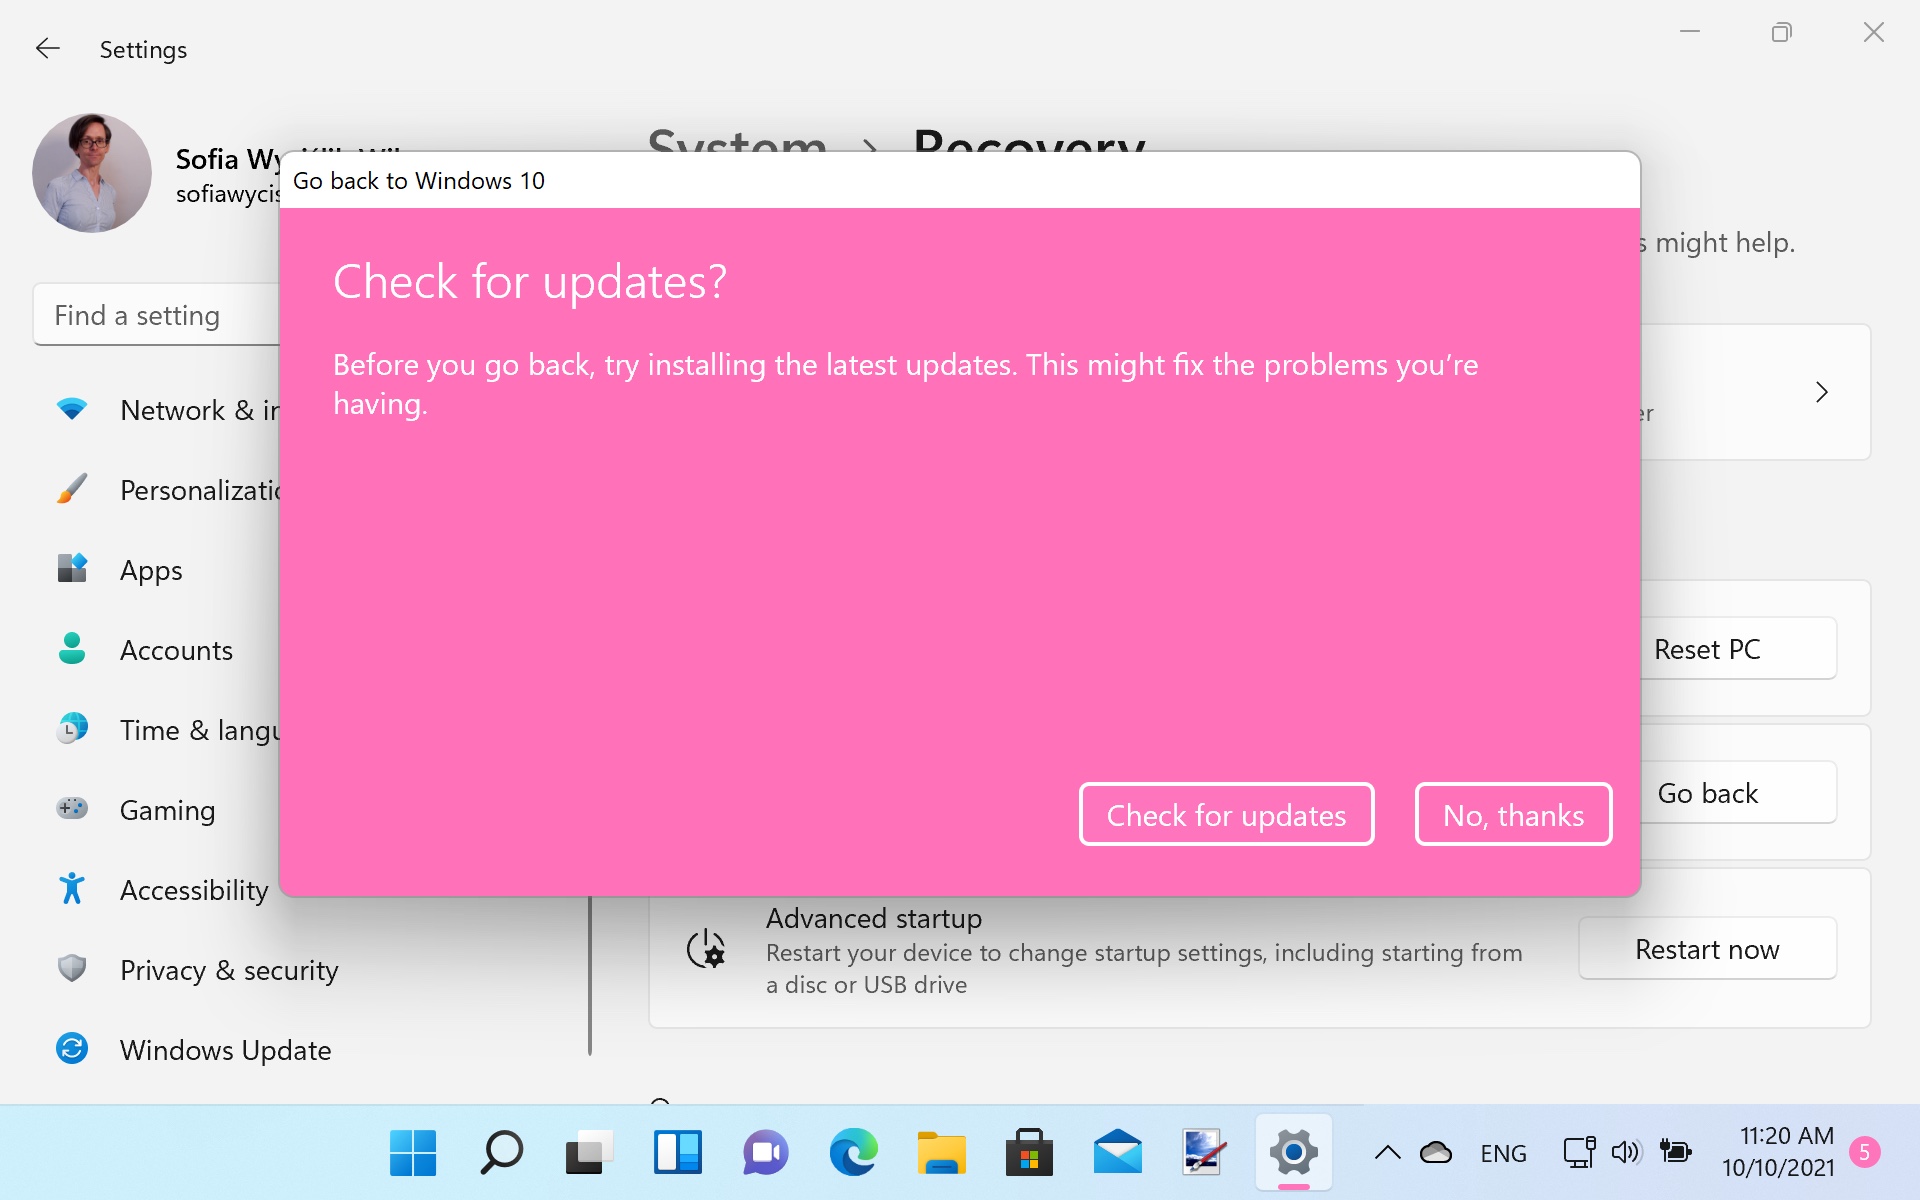
Task: Launch Microsoft Edge from the taskbar
Action: (853, 1153)
